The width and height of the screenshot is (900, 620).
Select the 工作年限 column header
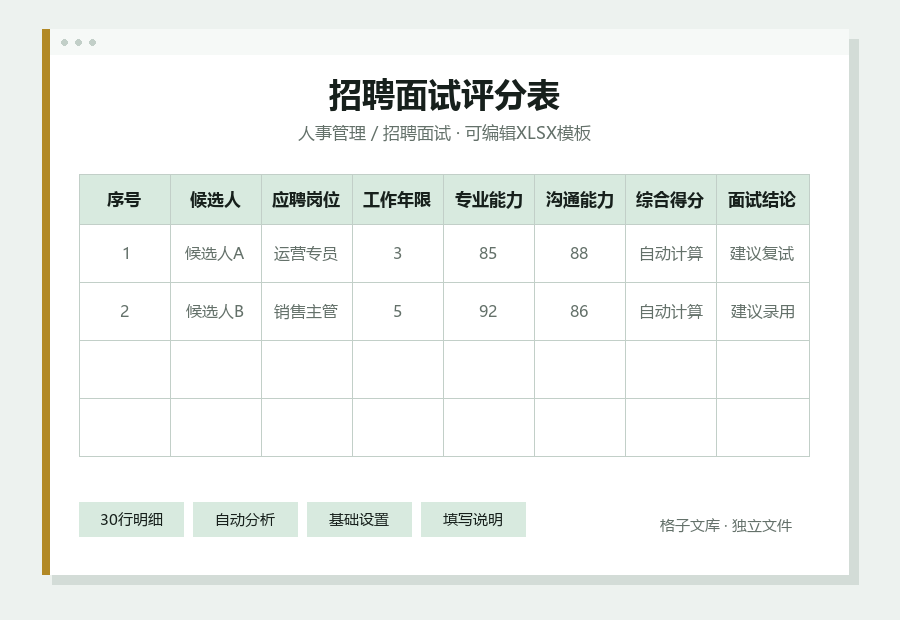point(398,200)
